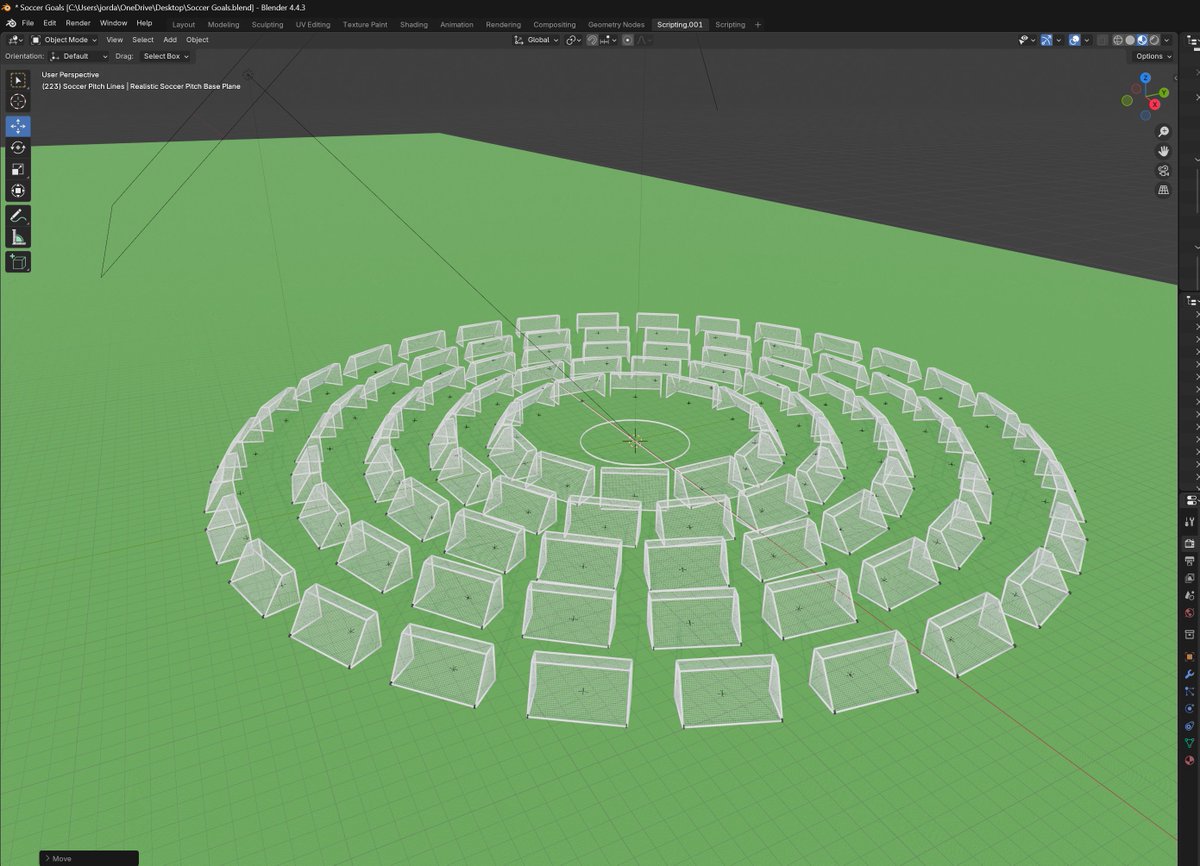
Task: Toggle gizmo visibility button
Action: coord(1047,40)
